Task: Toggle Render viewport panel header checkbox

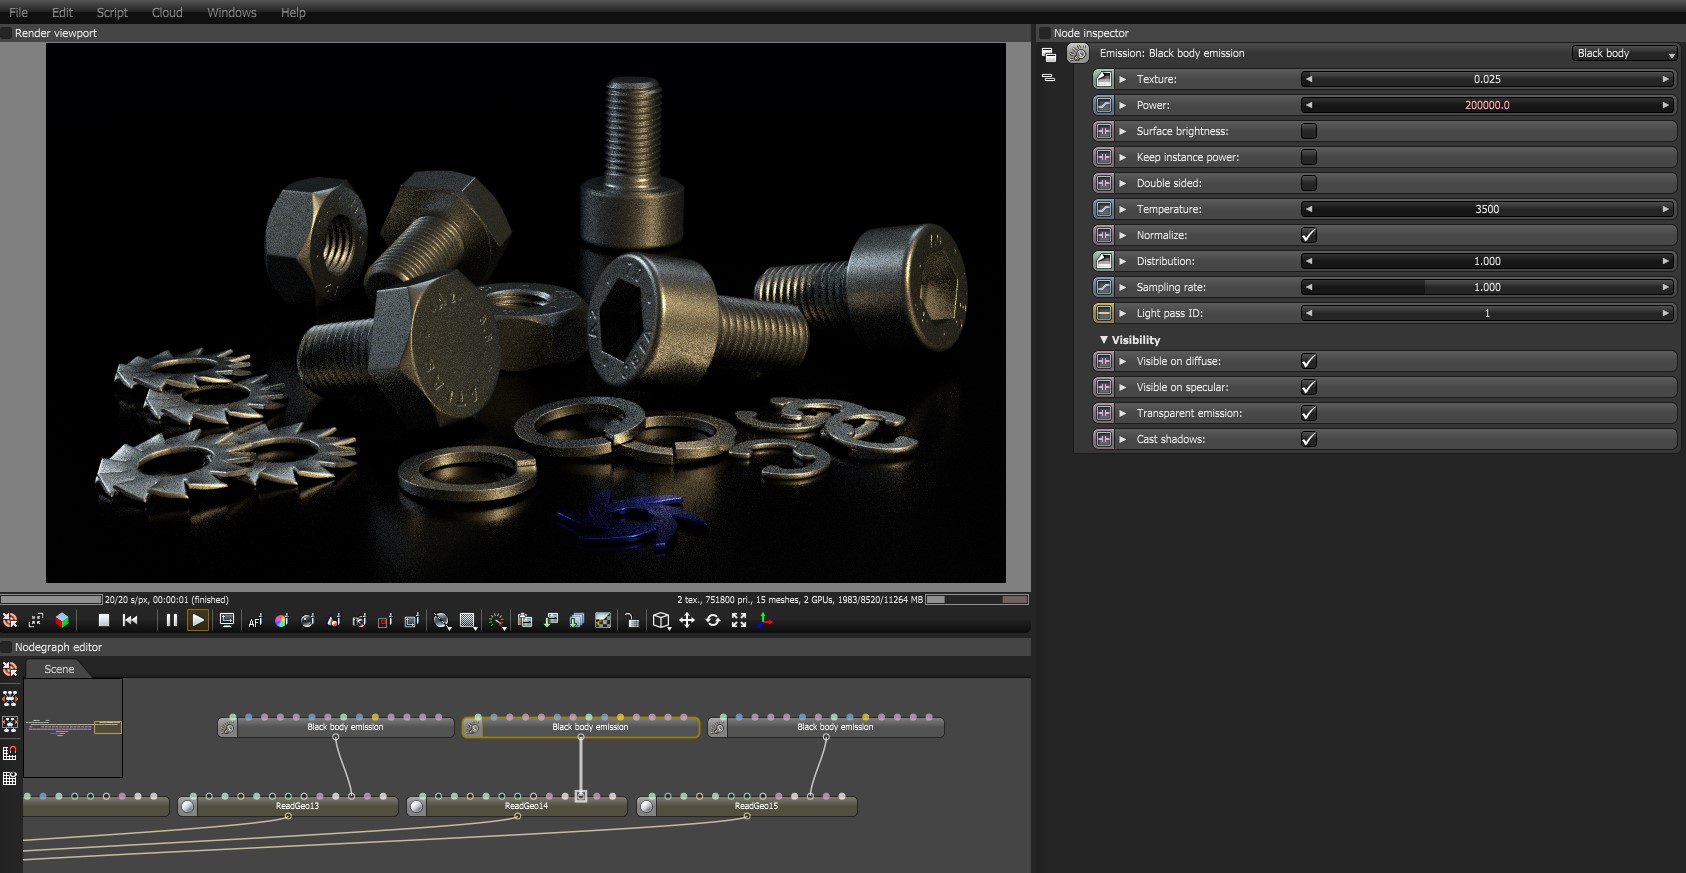Action: coord(6,33)
